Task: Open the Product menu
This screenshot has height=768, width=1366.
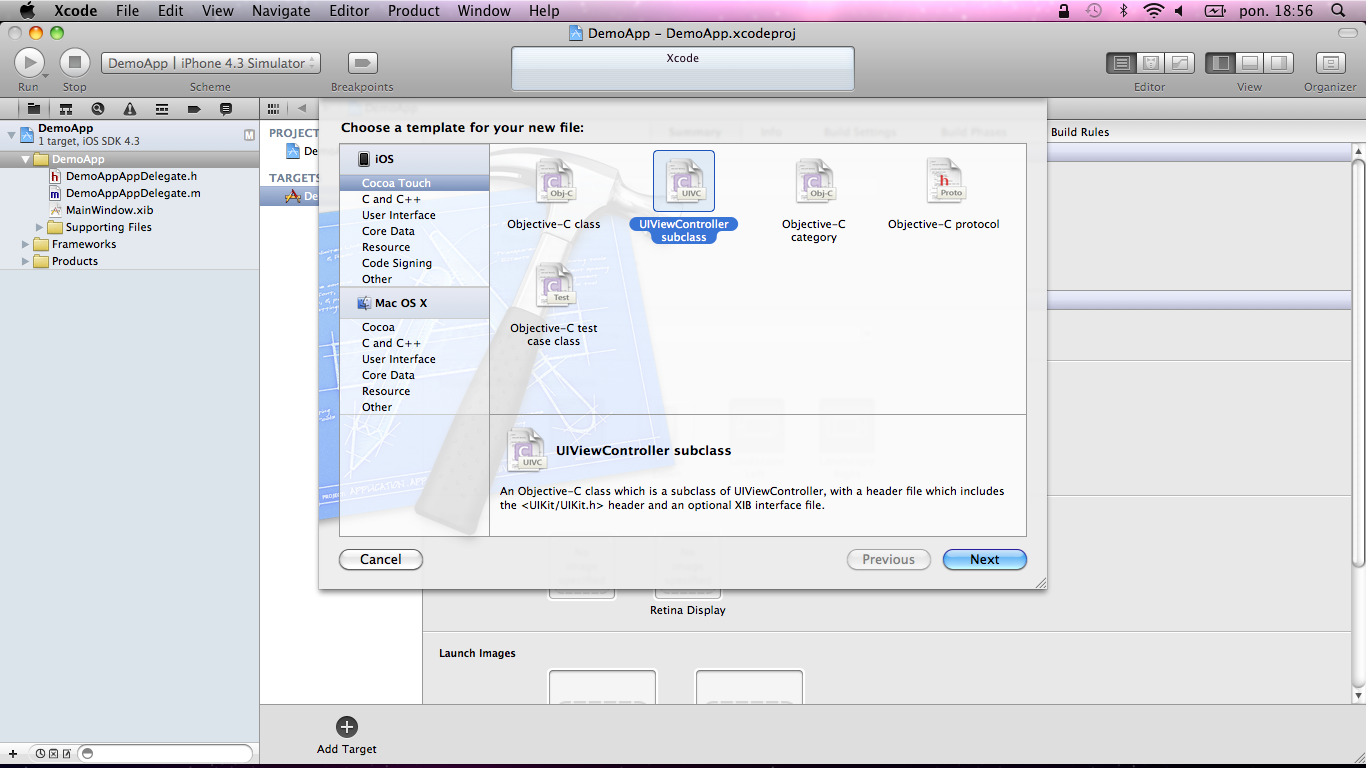Action: coord(413,11)
